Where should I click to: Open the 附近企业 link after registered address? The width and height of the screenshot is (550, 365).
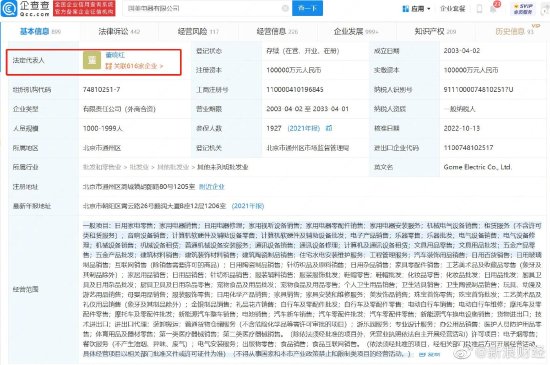(x=212, y=187)
